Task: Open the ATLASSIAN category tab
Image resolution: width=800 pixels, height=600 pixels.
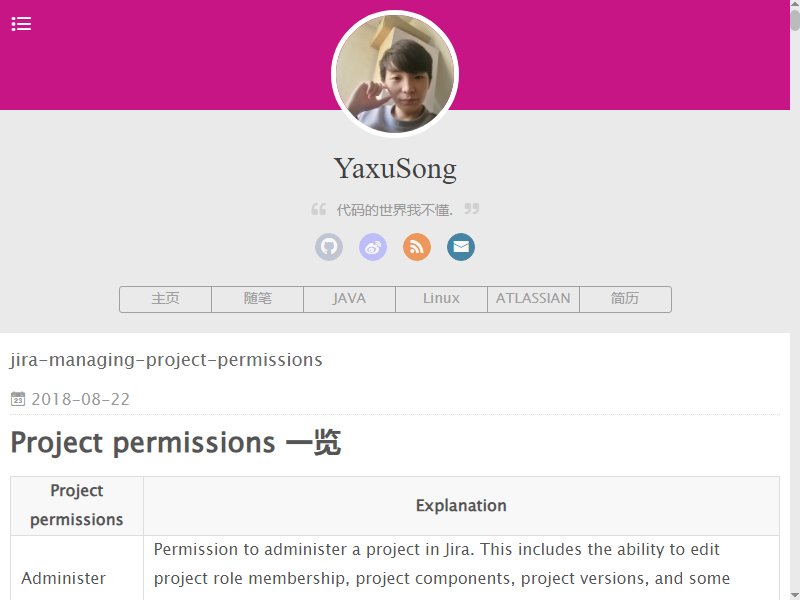Action: pos(533,299)
